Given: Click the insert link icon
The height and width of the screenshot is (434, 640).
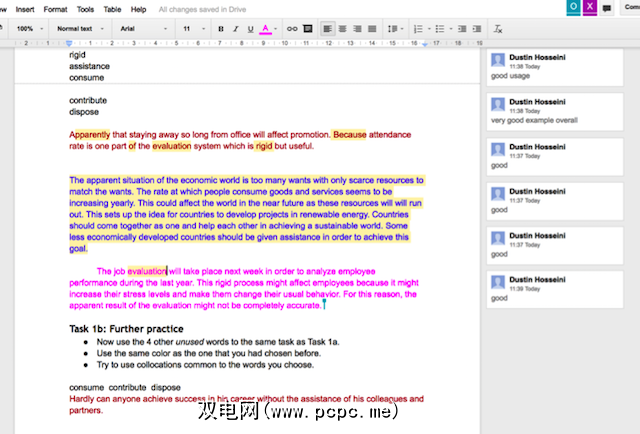Looking at the screenshot, I should 293,29.
